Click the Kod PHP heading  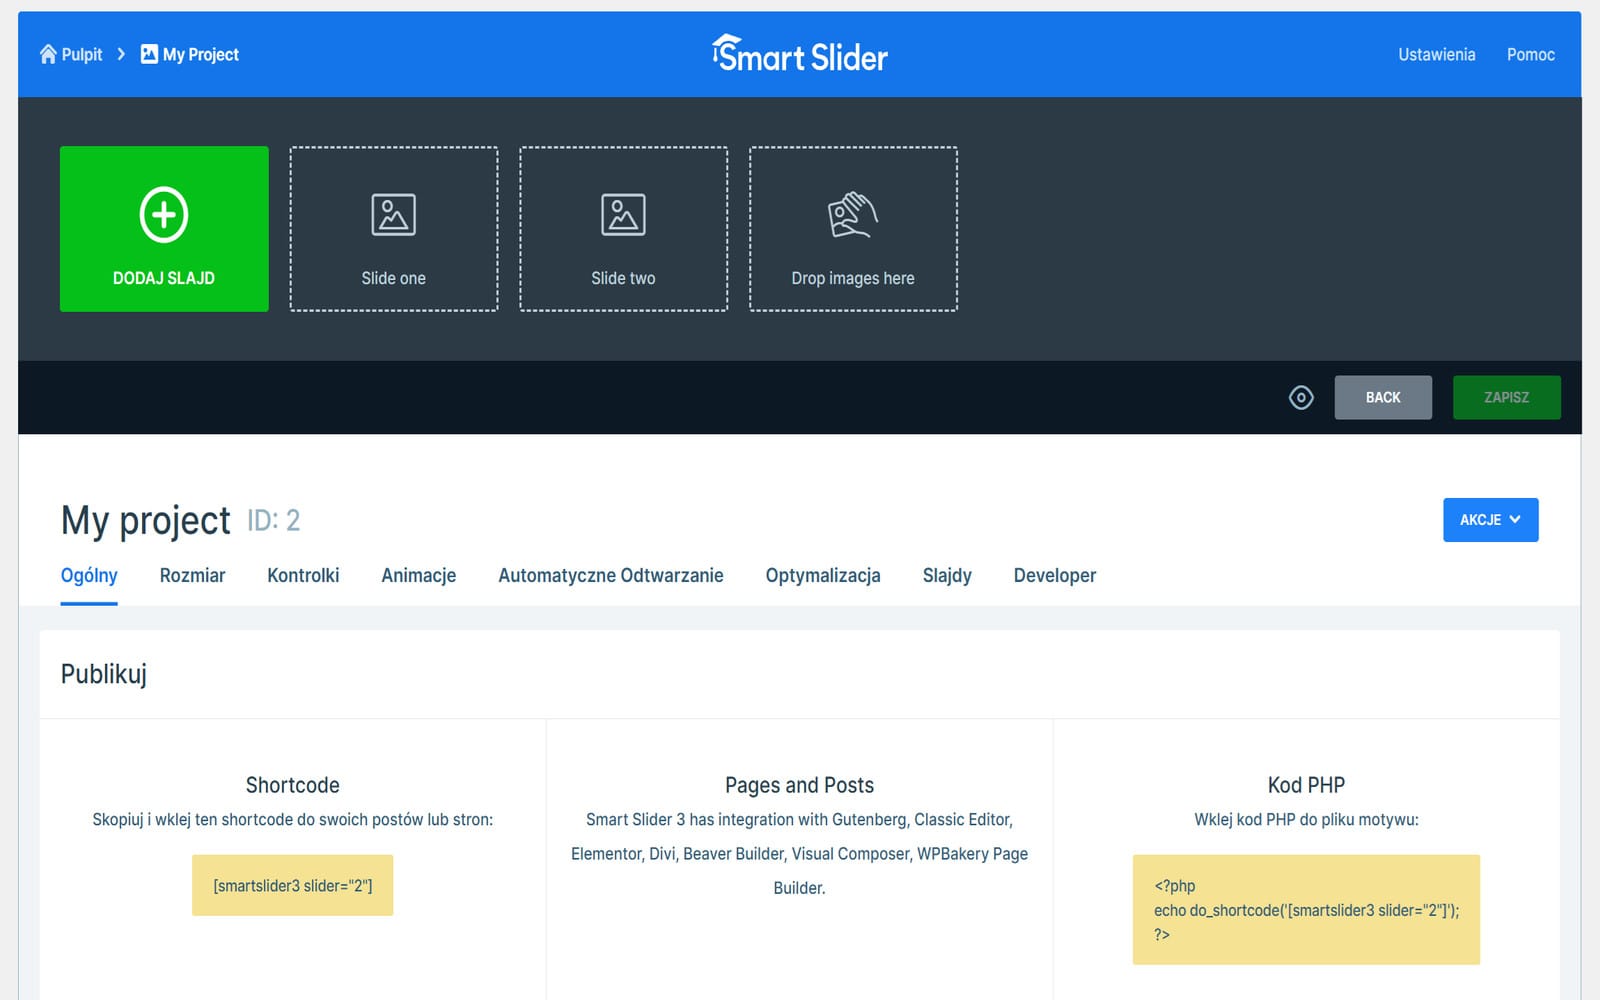(1306, 785)
